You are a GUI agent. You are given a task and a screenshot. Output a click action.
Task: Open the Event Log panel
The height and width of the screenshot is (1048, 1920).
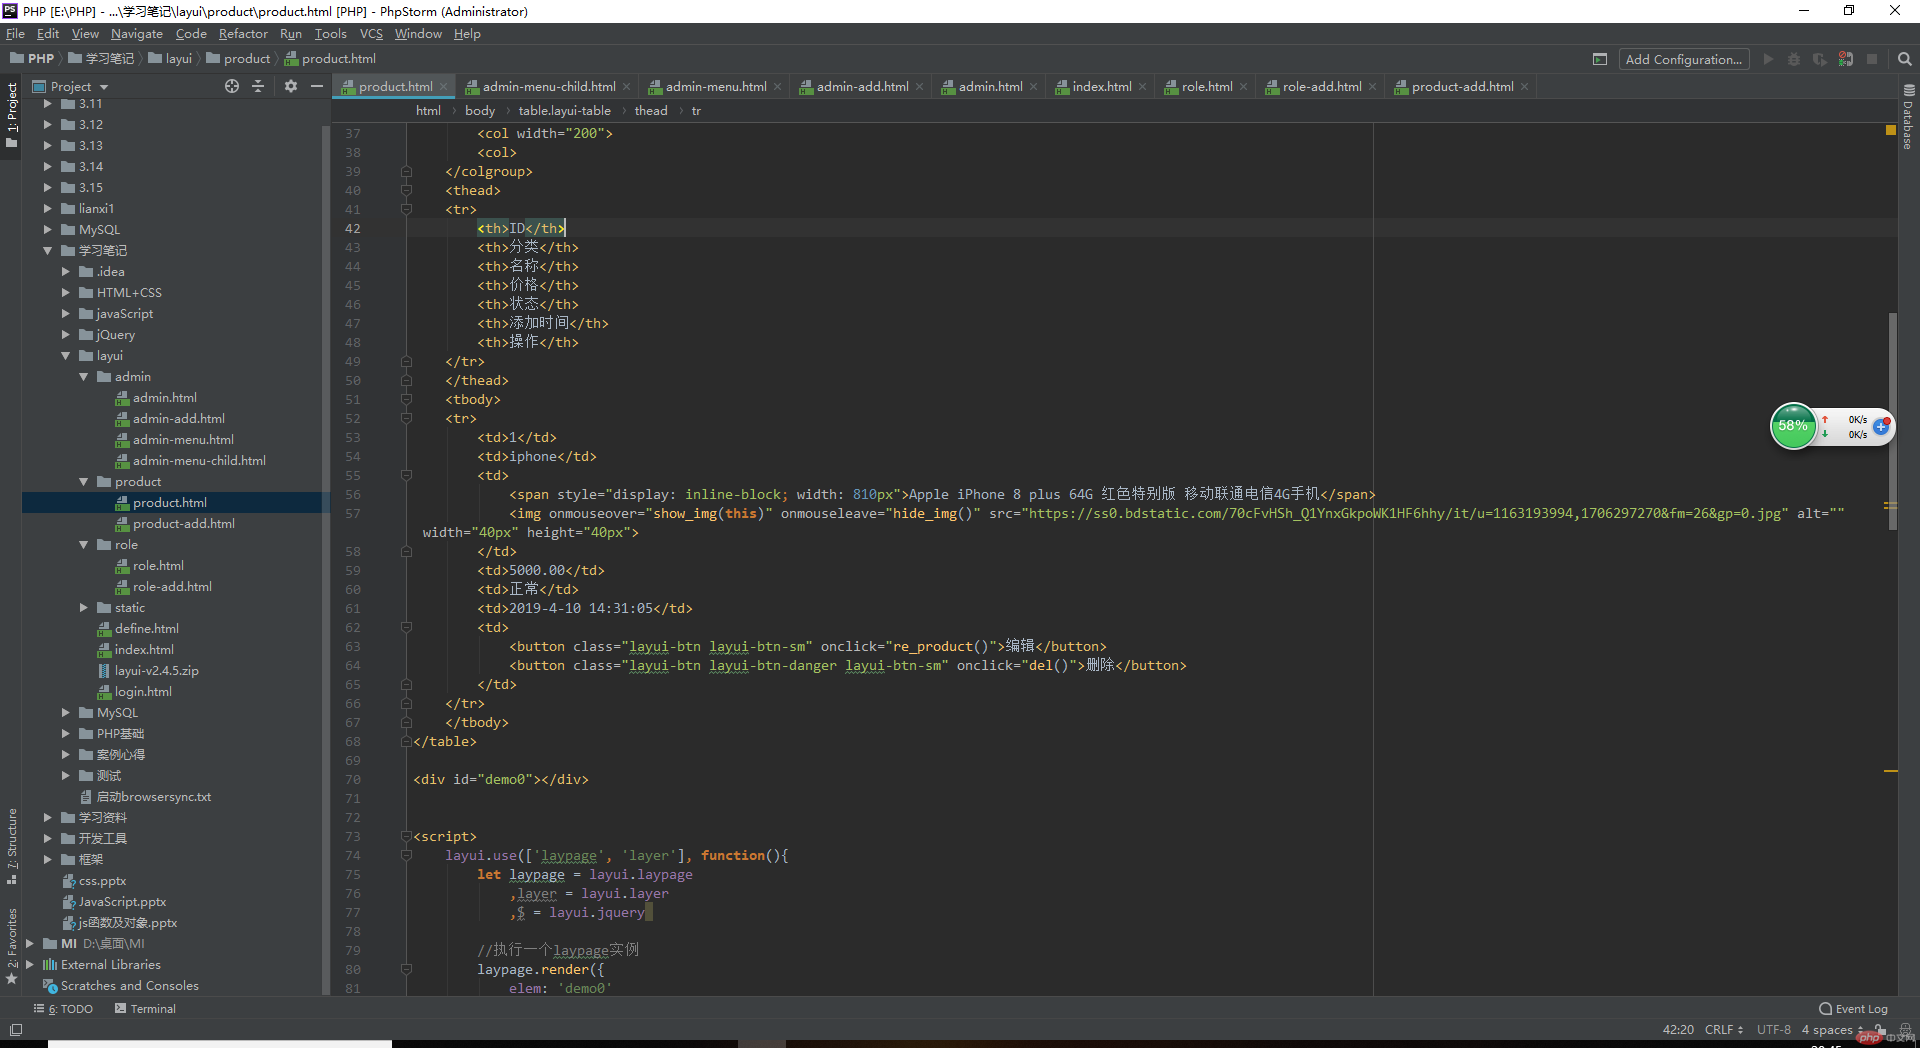tap(1854, 1009)
